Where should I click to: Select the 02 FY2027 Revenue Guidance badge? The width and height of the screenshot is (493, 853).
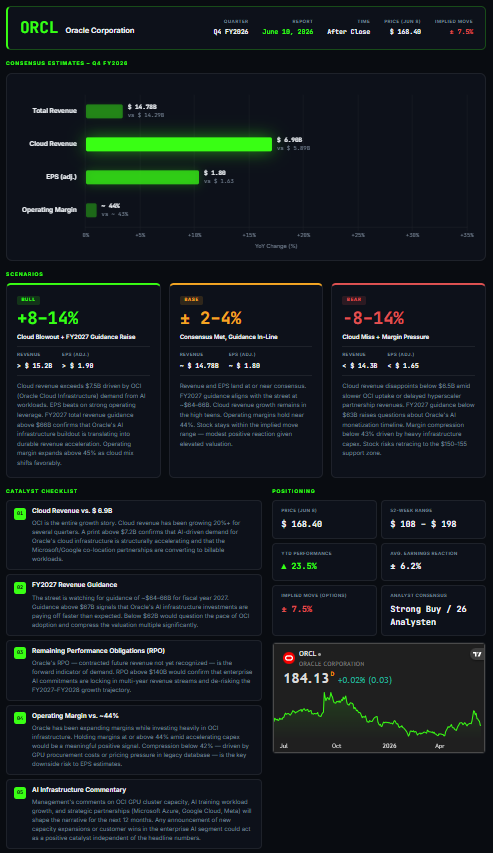coord(20,587)
